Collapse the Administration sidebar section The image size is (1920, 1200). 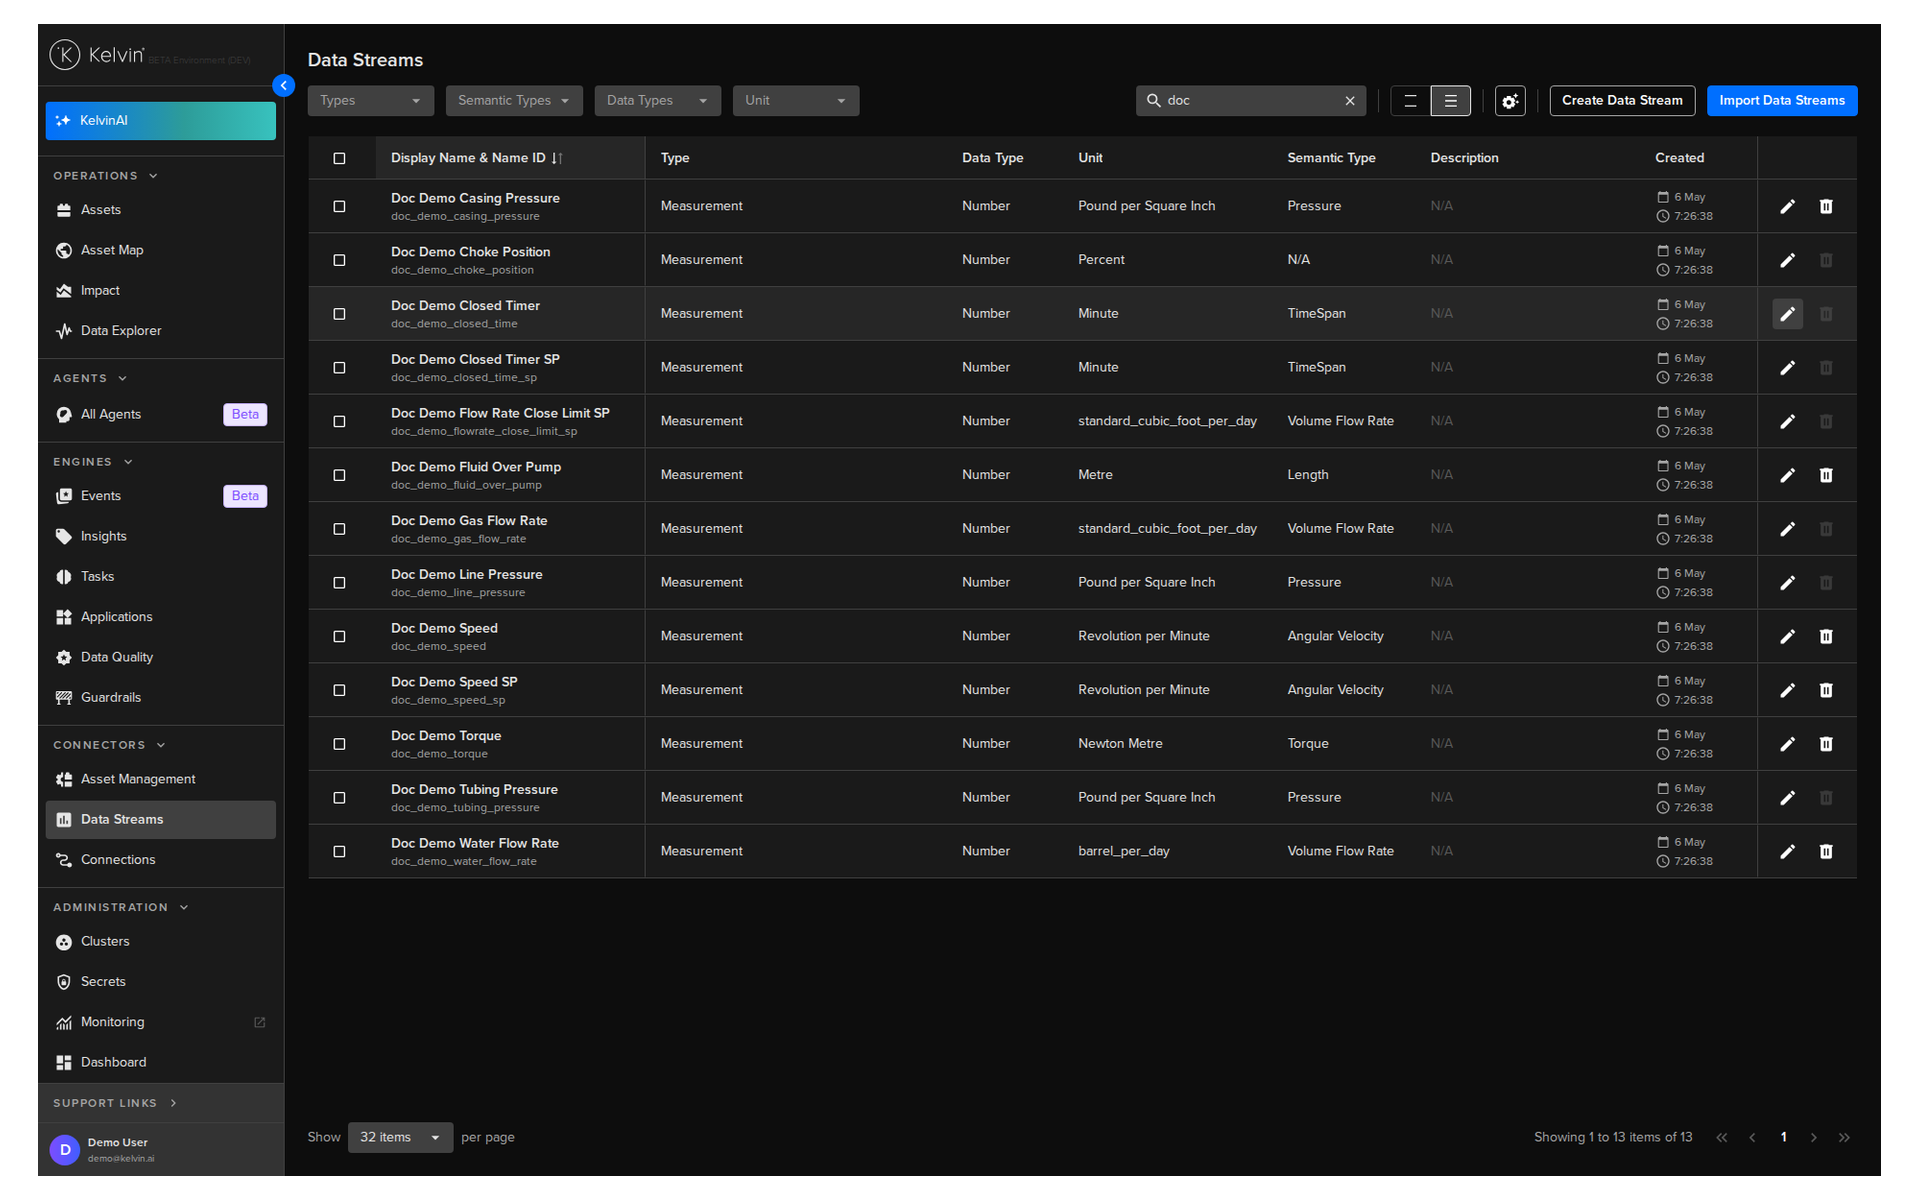pyautogui.click(x=121, y=908)
